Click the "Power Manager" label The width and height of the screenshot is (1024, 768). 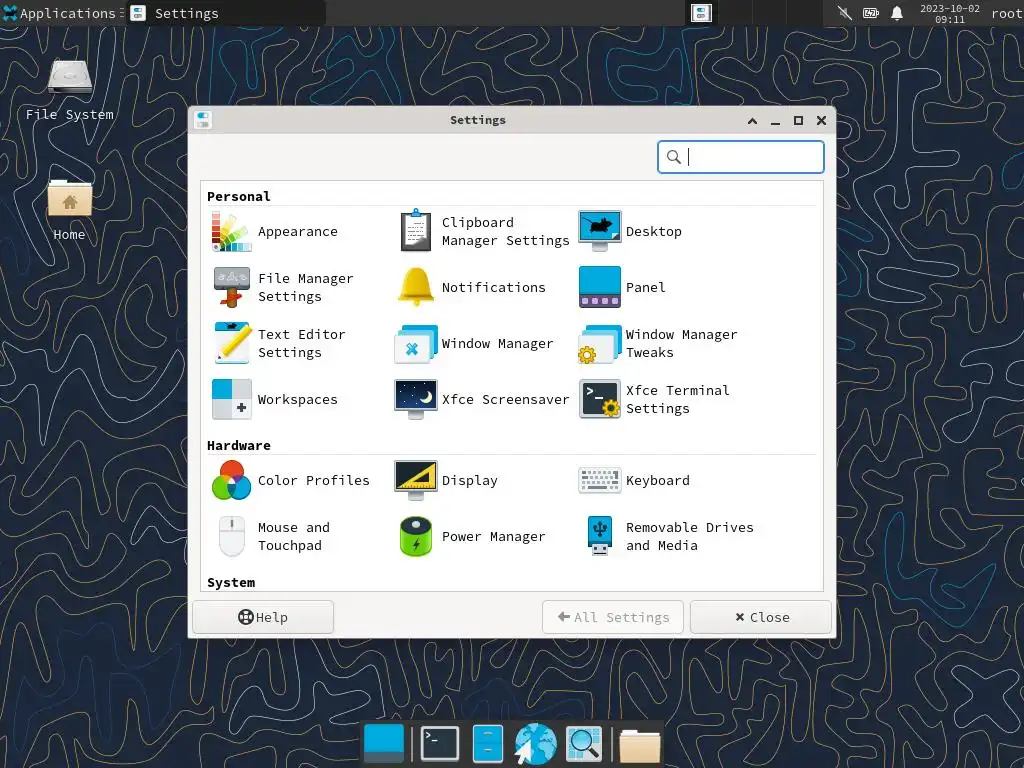pos(493,536)
